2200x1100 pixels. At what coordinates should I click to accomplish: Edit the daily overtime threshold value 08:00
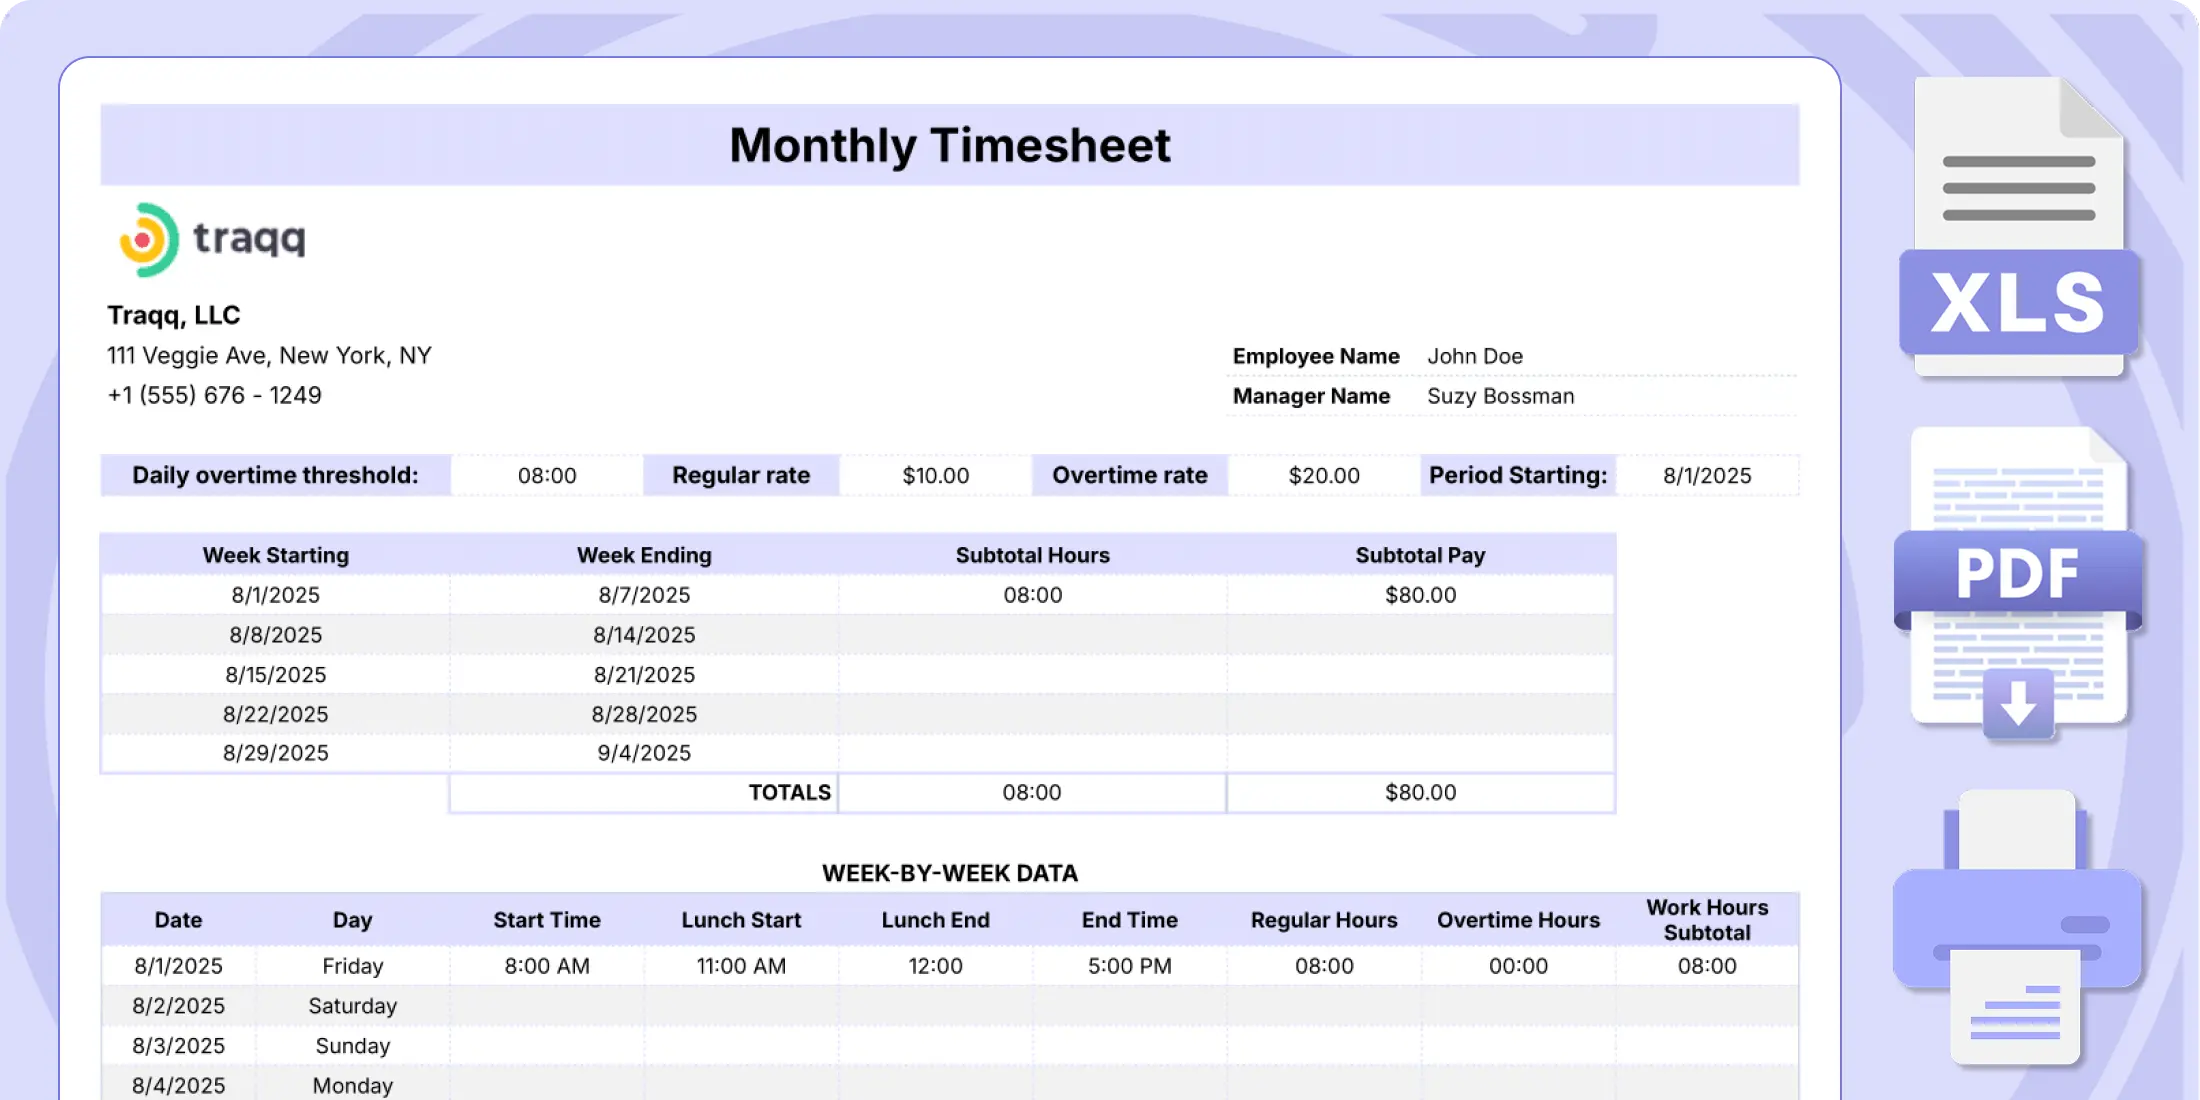click(547, 476)
